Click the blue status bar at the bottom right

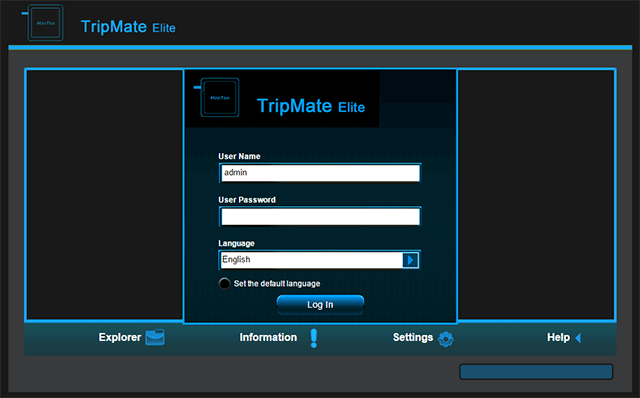point(536,372)
